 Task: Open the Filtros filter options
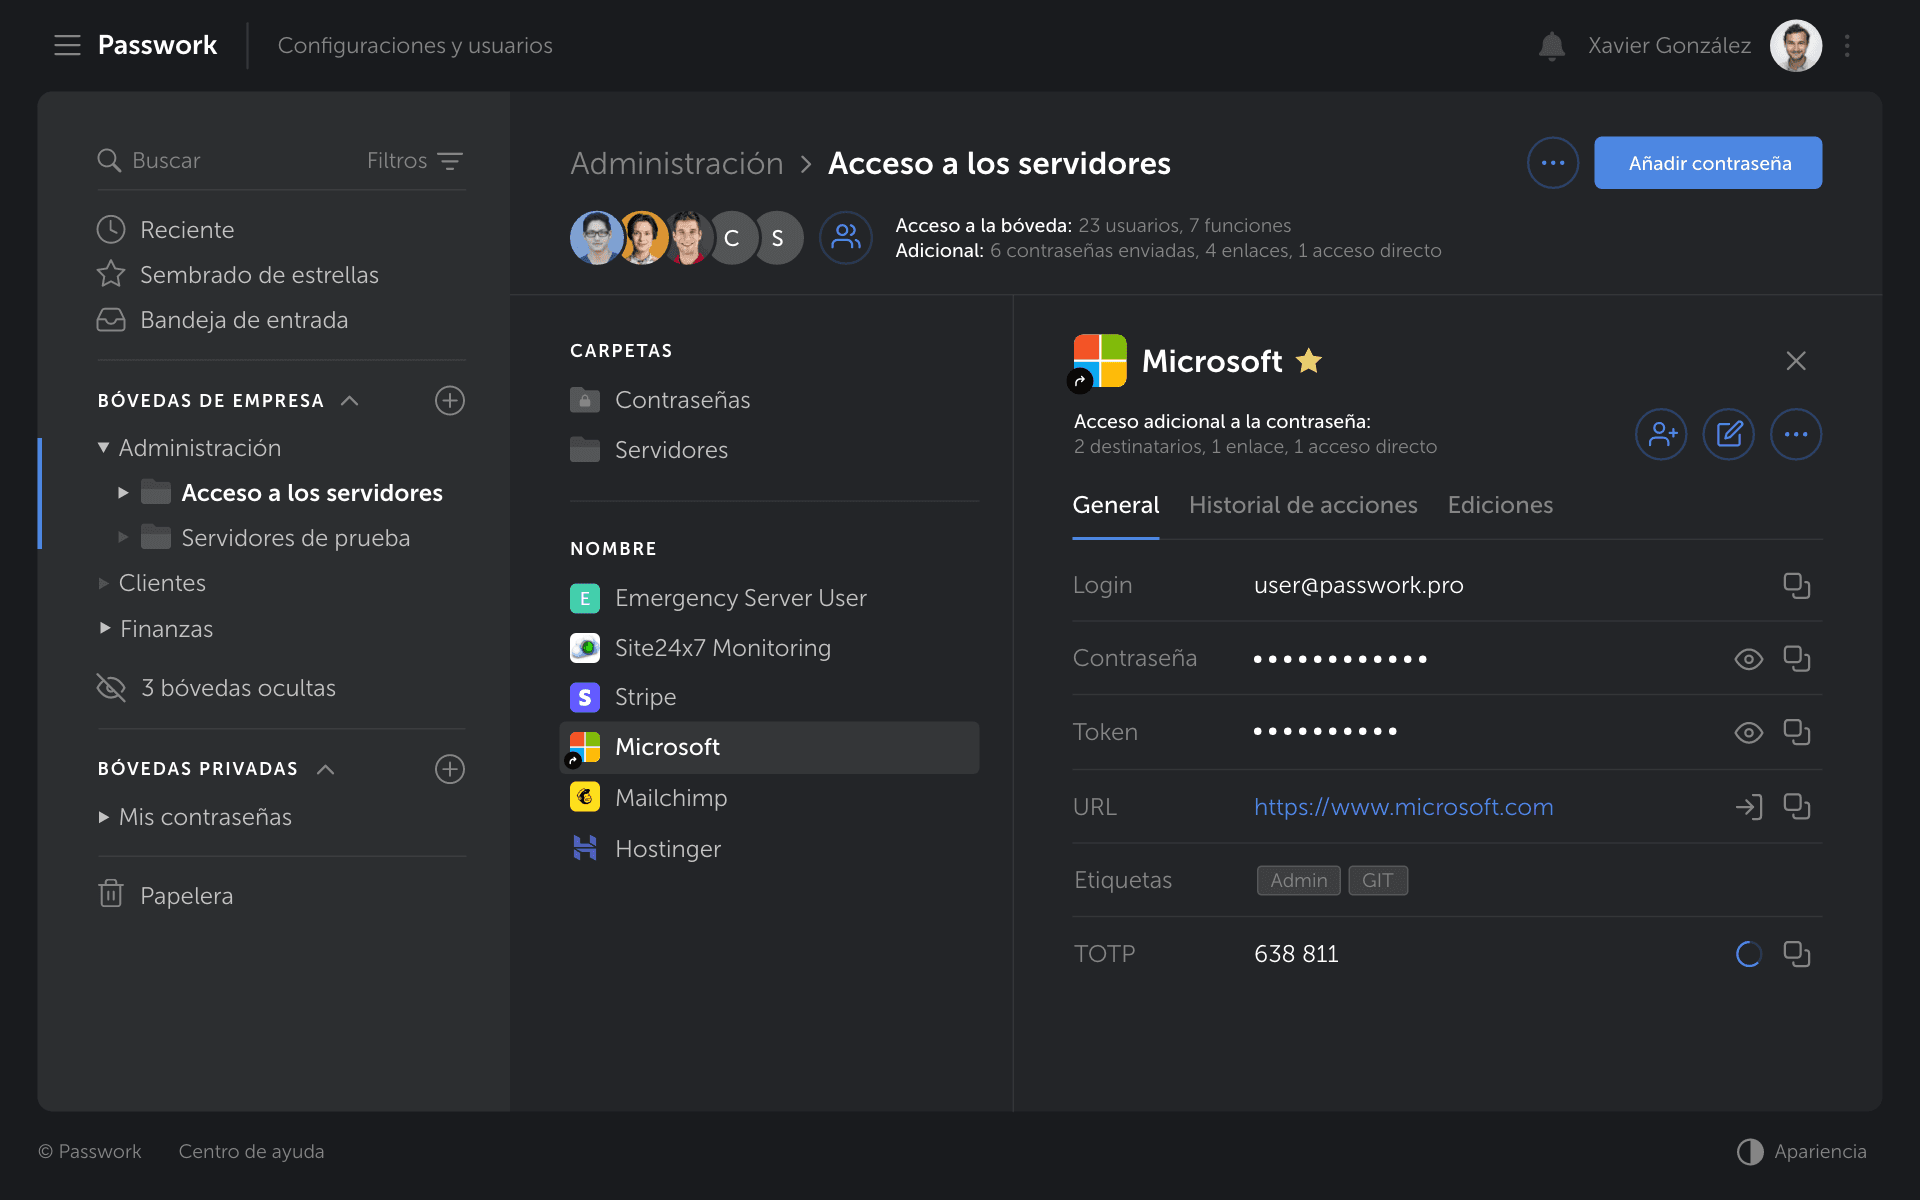pos(414,160)
